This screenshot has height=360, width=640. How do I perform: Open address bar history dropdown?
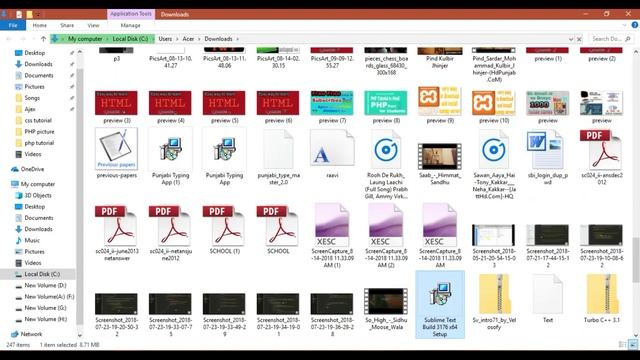click(571, 39)
